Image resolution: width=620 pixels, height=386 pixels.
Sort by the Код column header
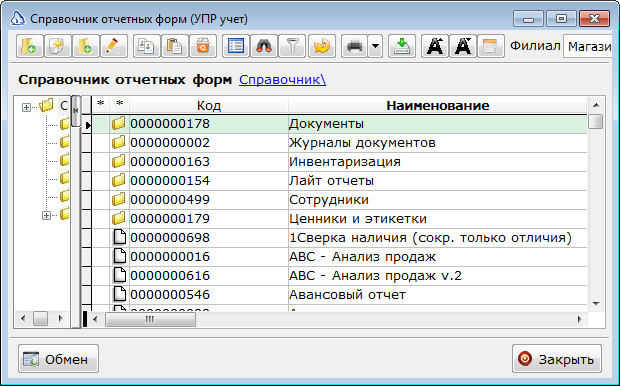point(209,106)
